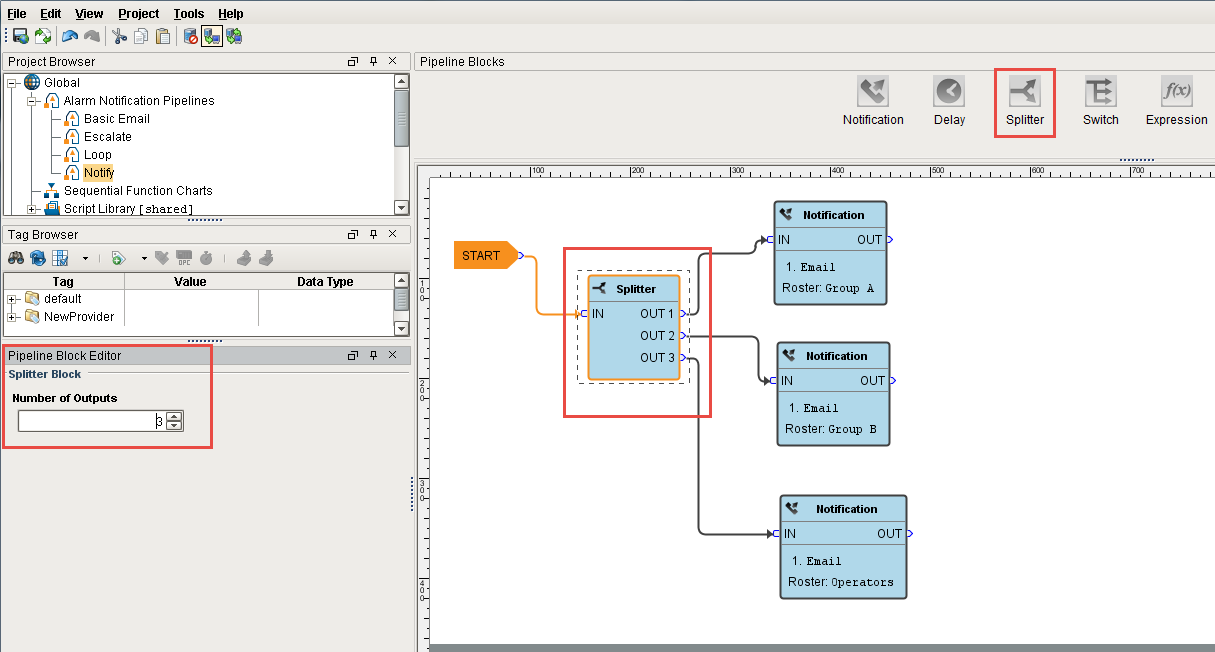Click the Paste toolbar icon
Viewport: 1215px width, 652px height.
click(x=162, y=36)
